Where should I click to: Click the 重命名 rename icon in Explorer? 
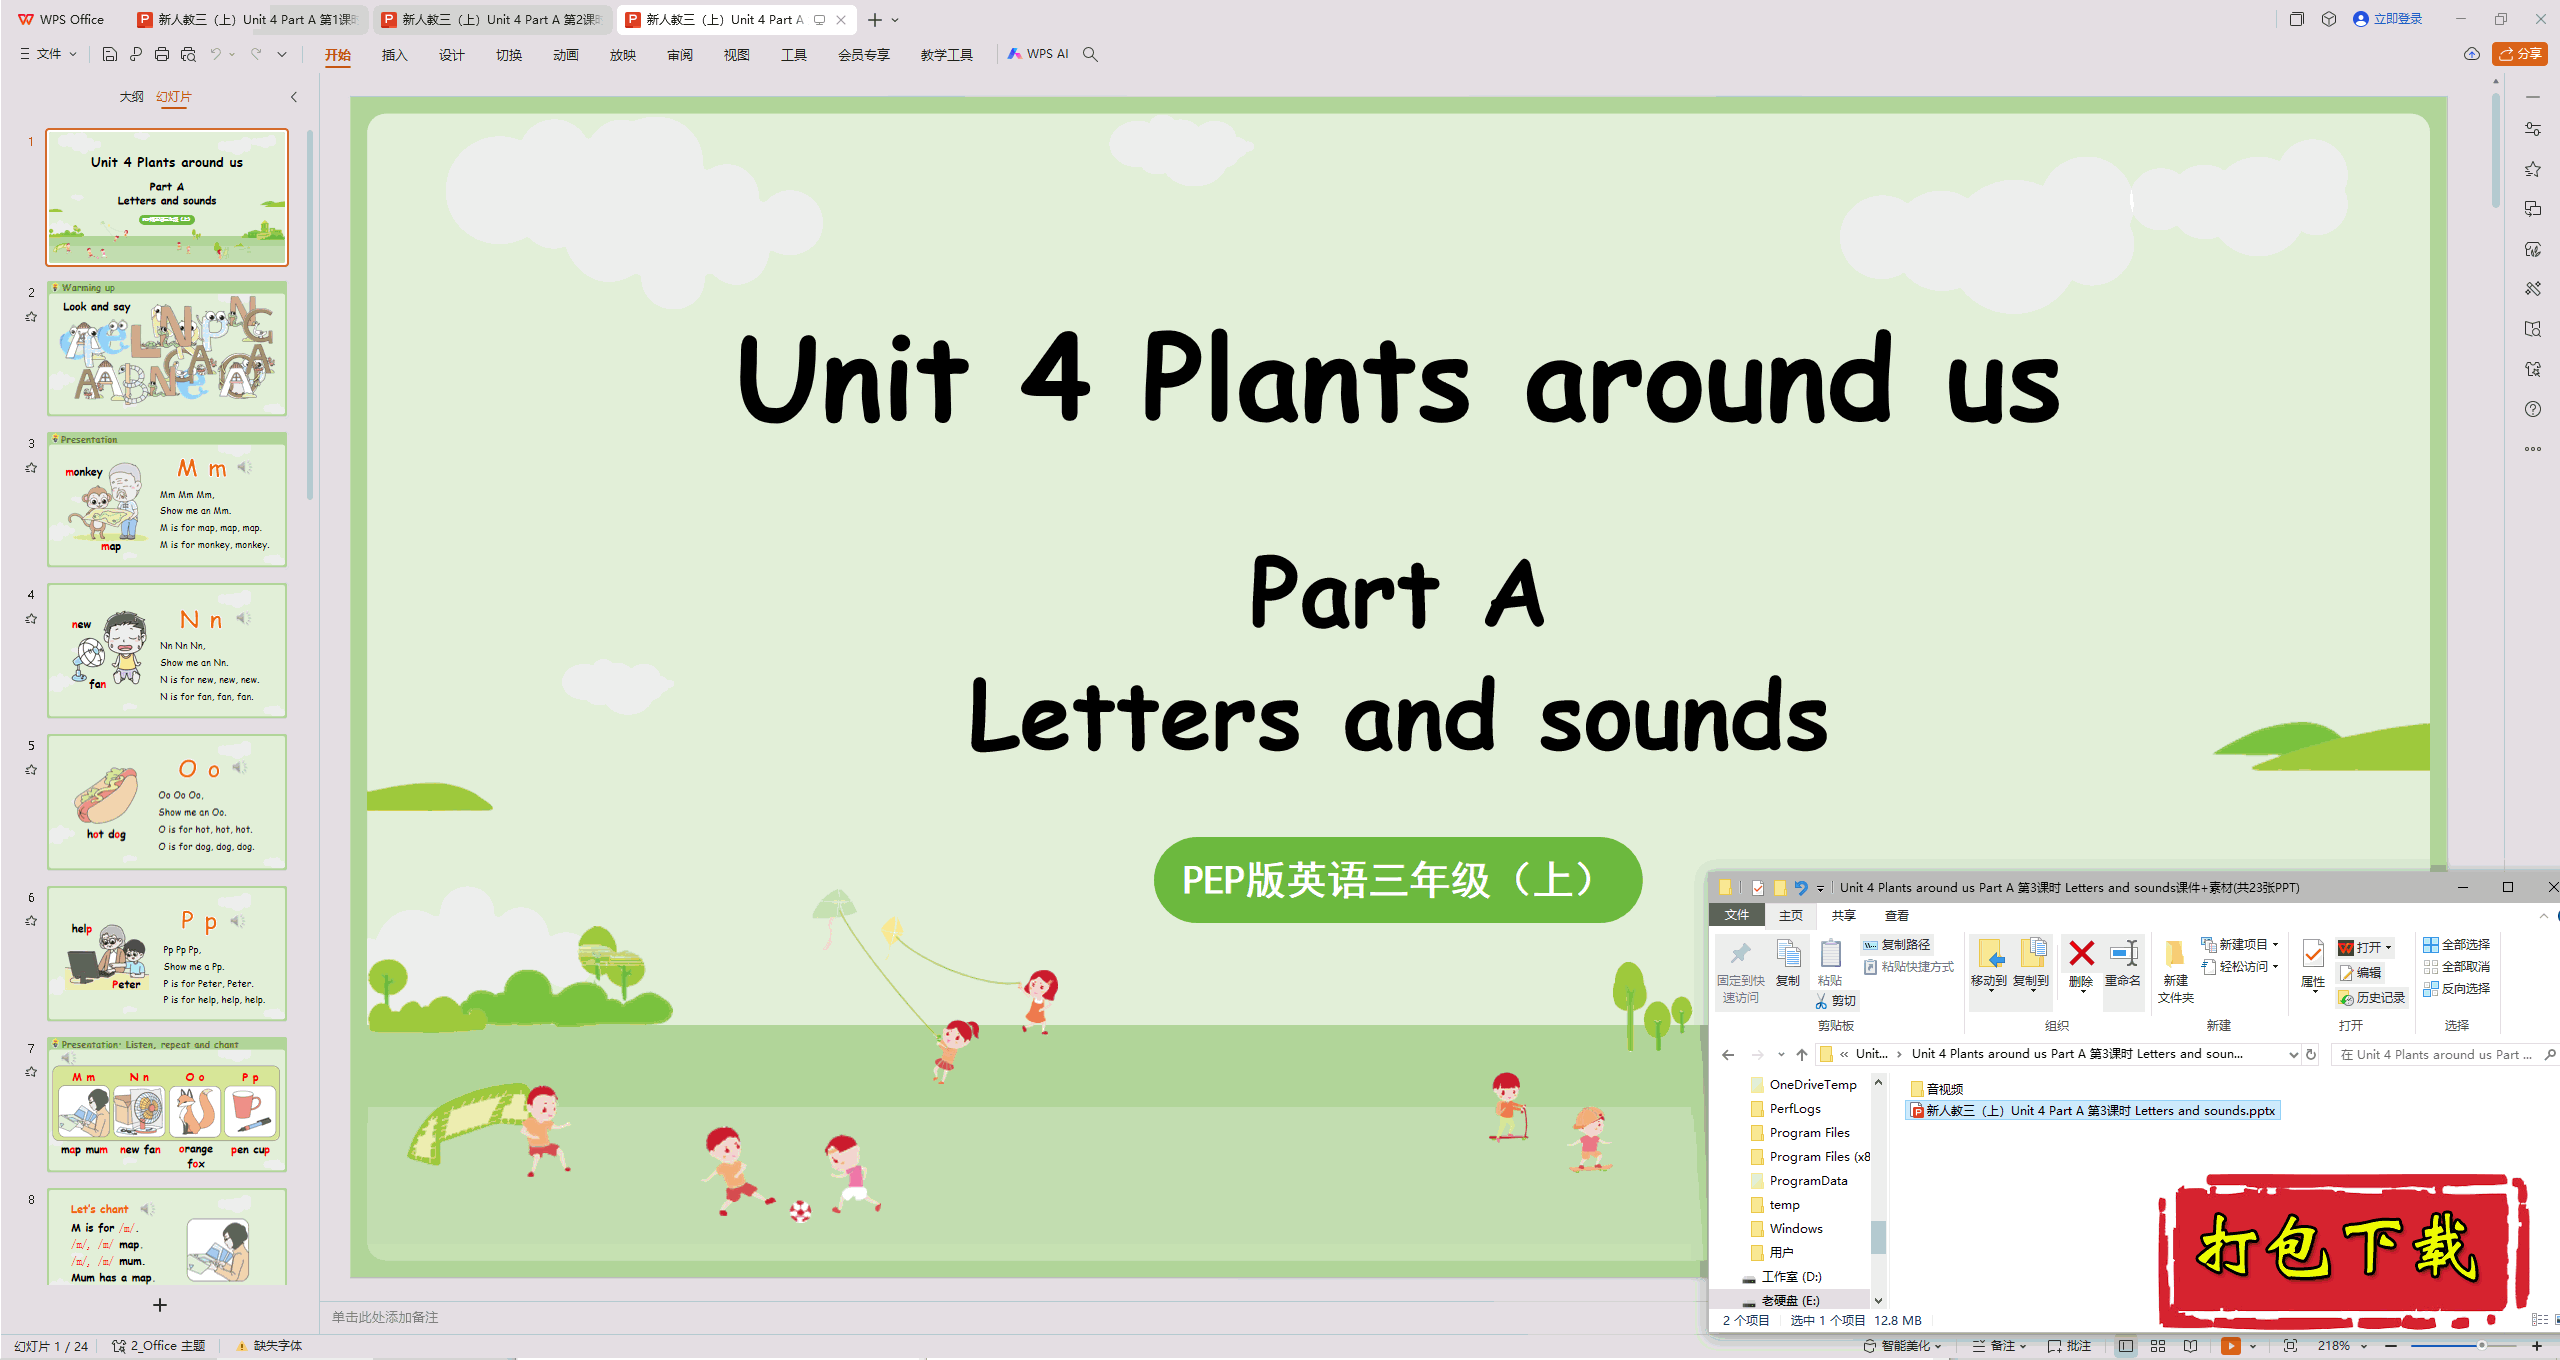tap(2123, 965)
